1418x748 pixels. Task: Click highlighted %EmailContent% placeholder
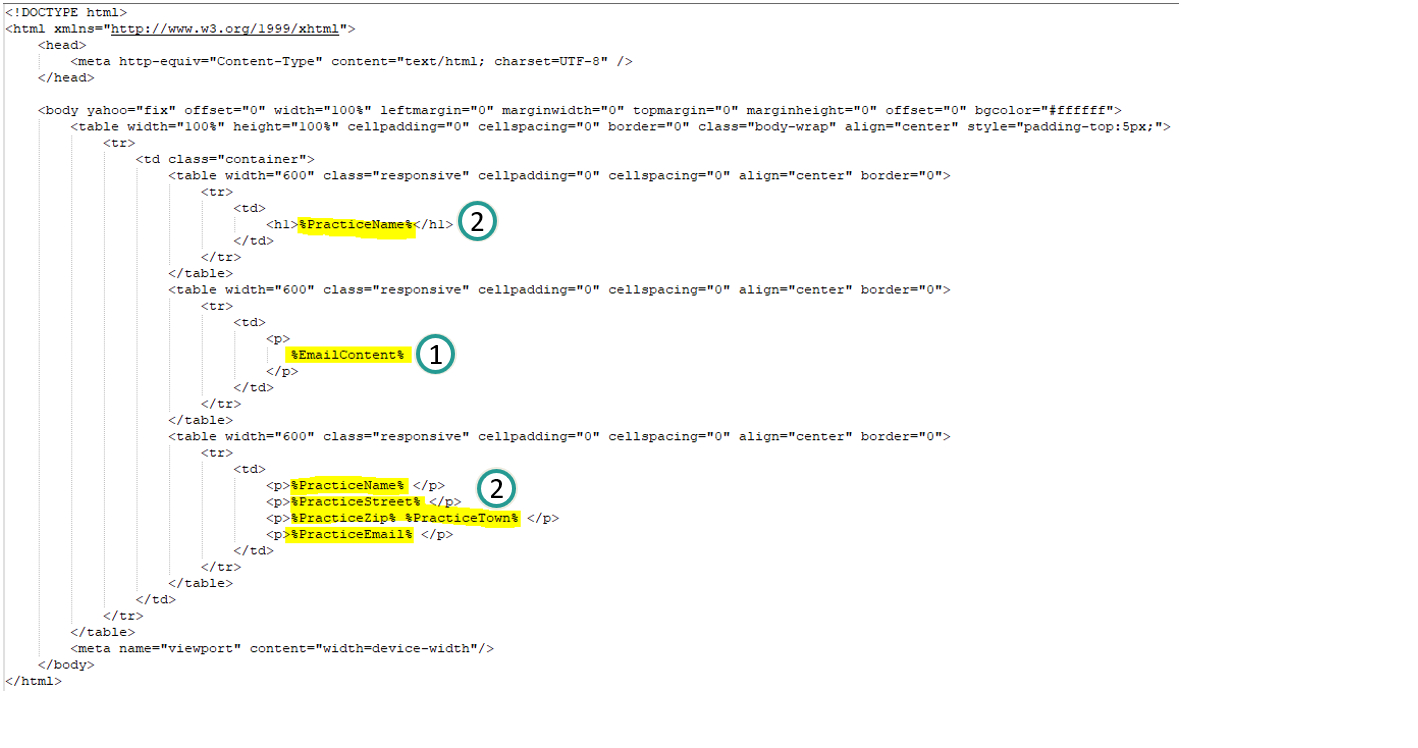tap(347, 355)
